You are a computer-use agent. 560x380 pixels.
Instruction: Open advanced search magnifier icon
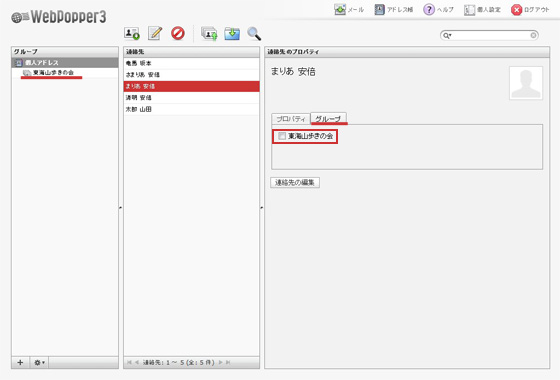(254, 34)
